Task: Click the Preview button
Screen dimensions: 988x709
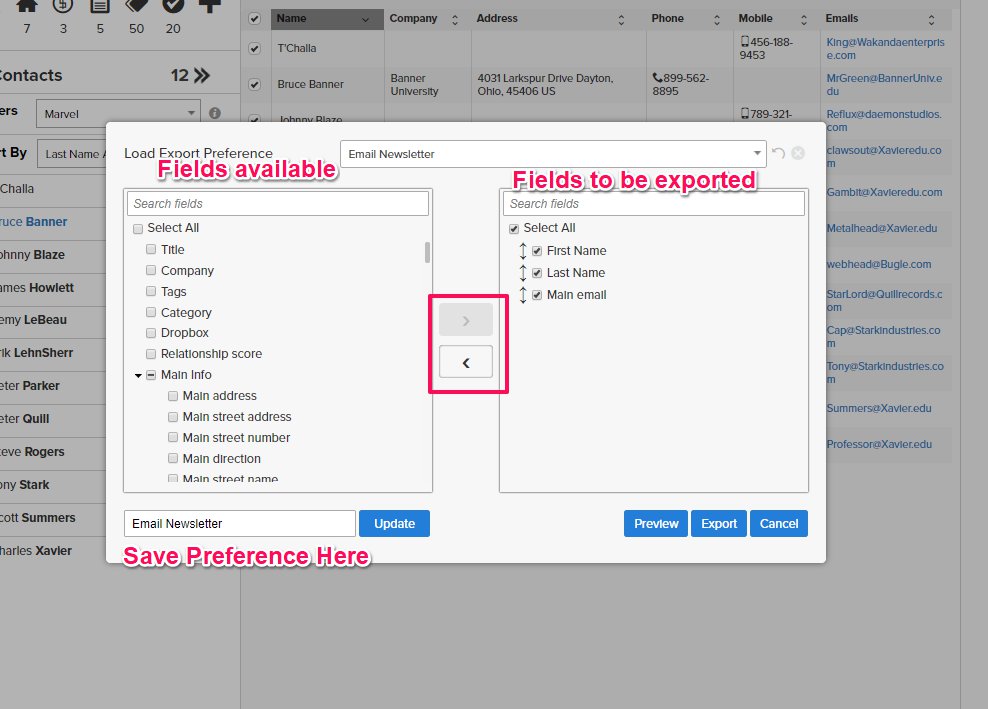Action: click(656, 523)
